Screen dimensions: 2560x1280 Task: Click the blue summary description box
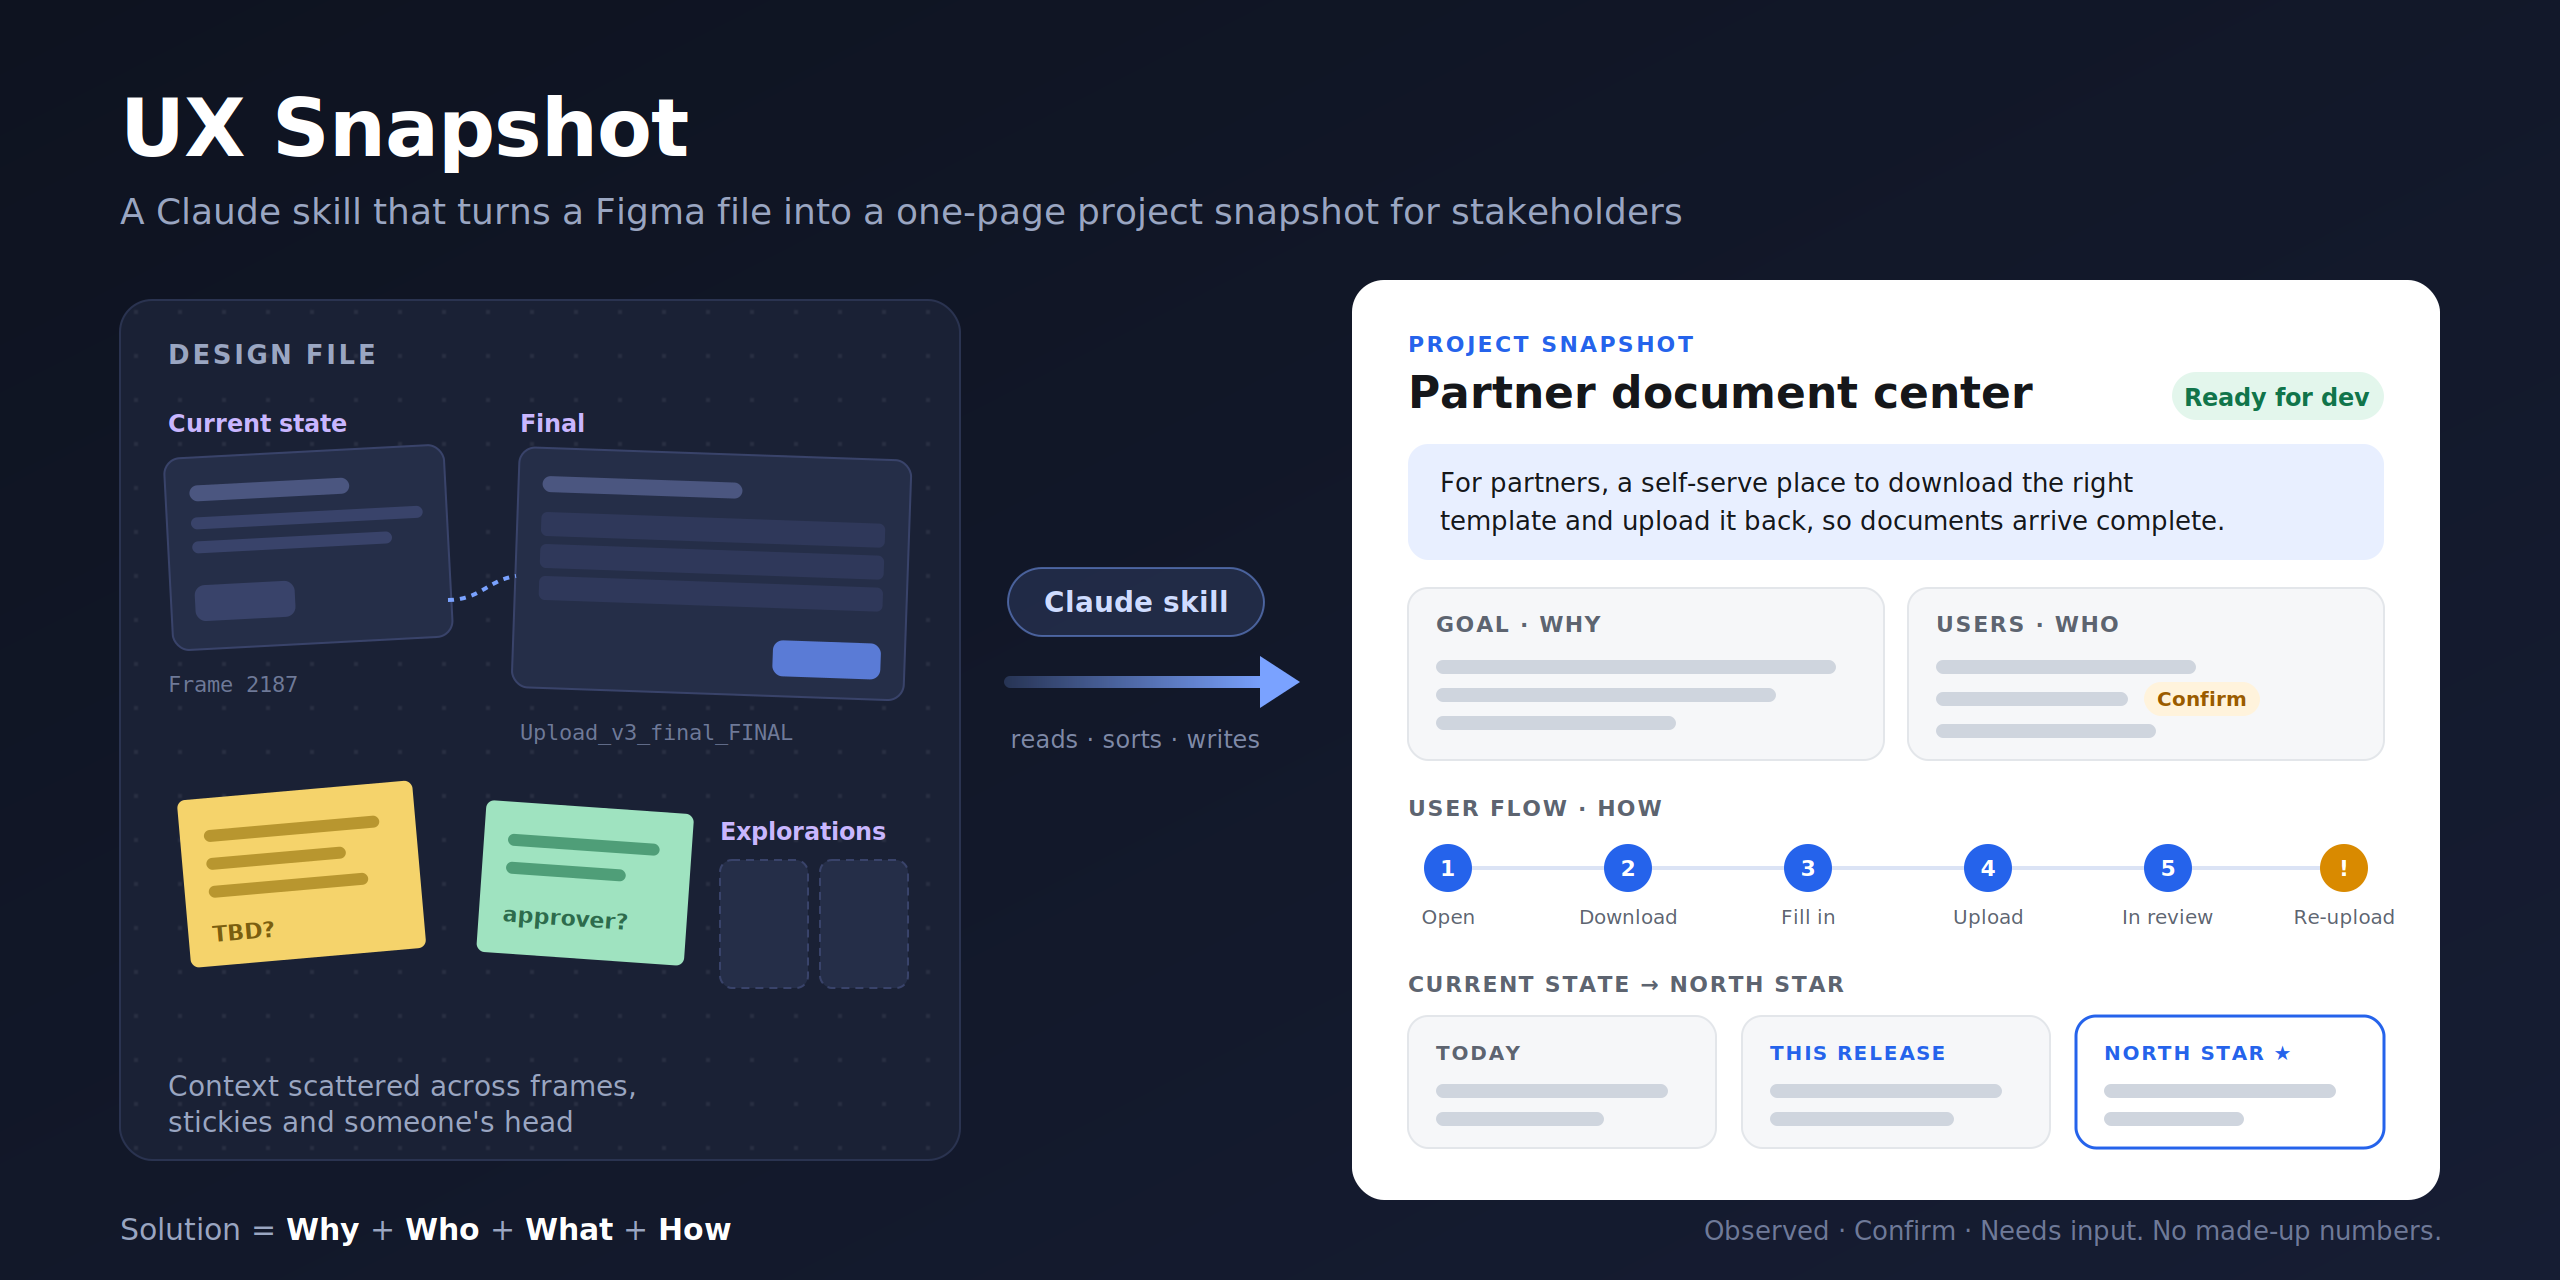click(1895, 502)
